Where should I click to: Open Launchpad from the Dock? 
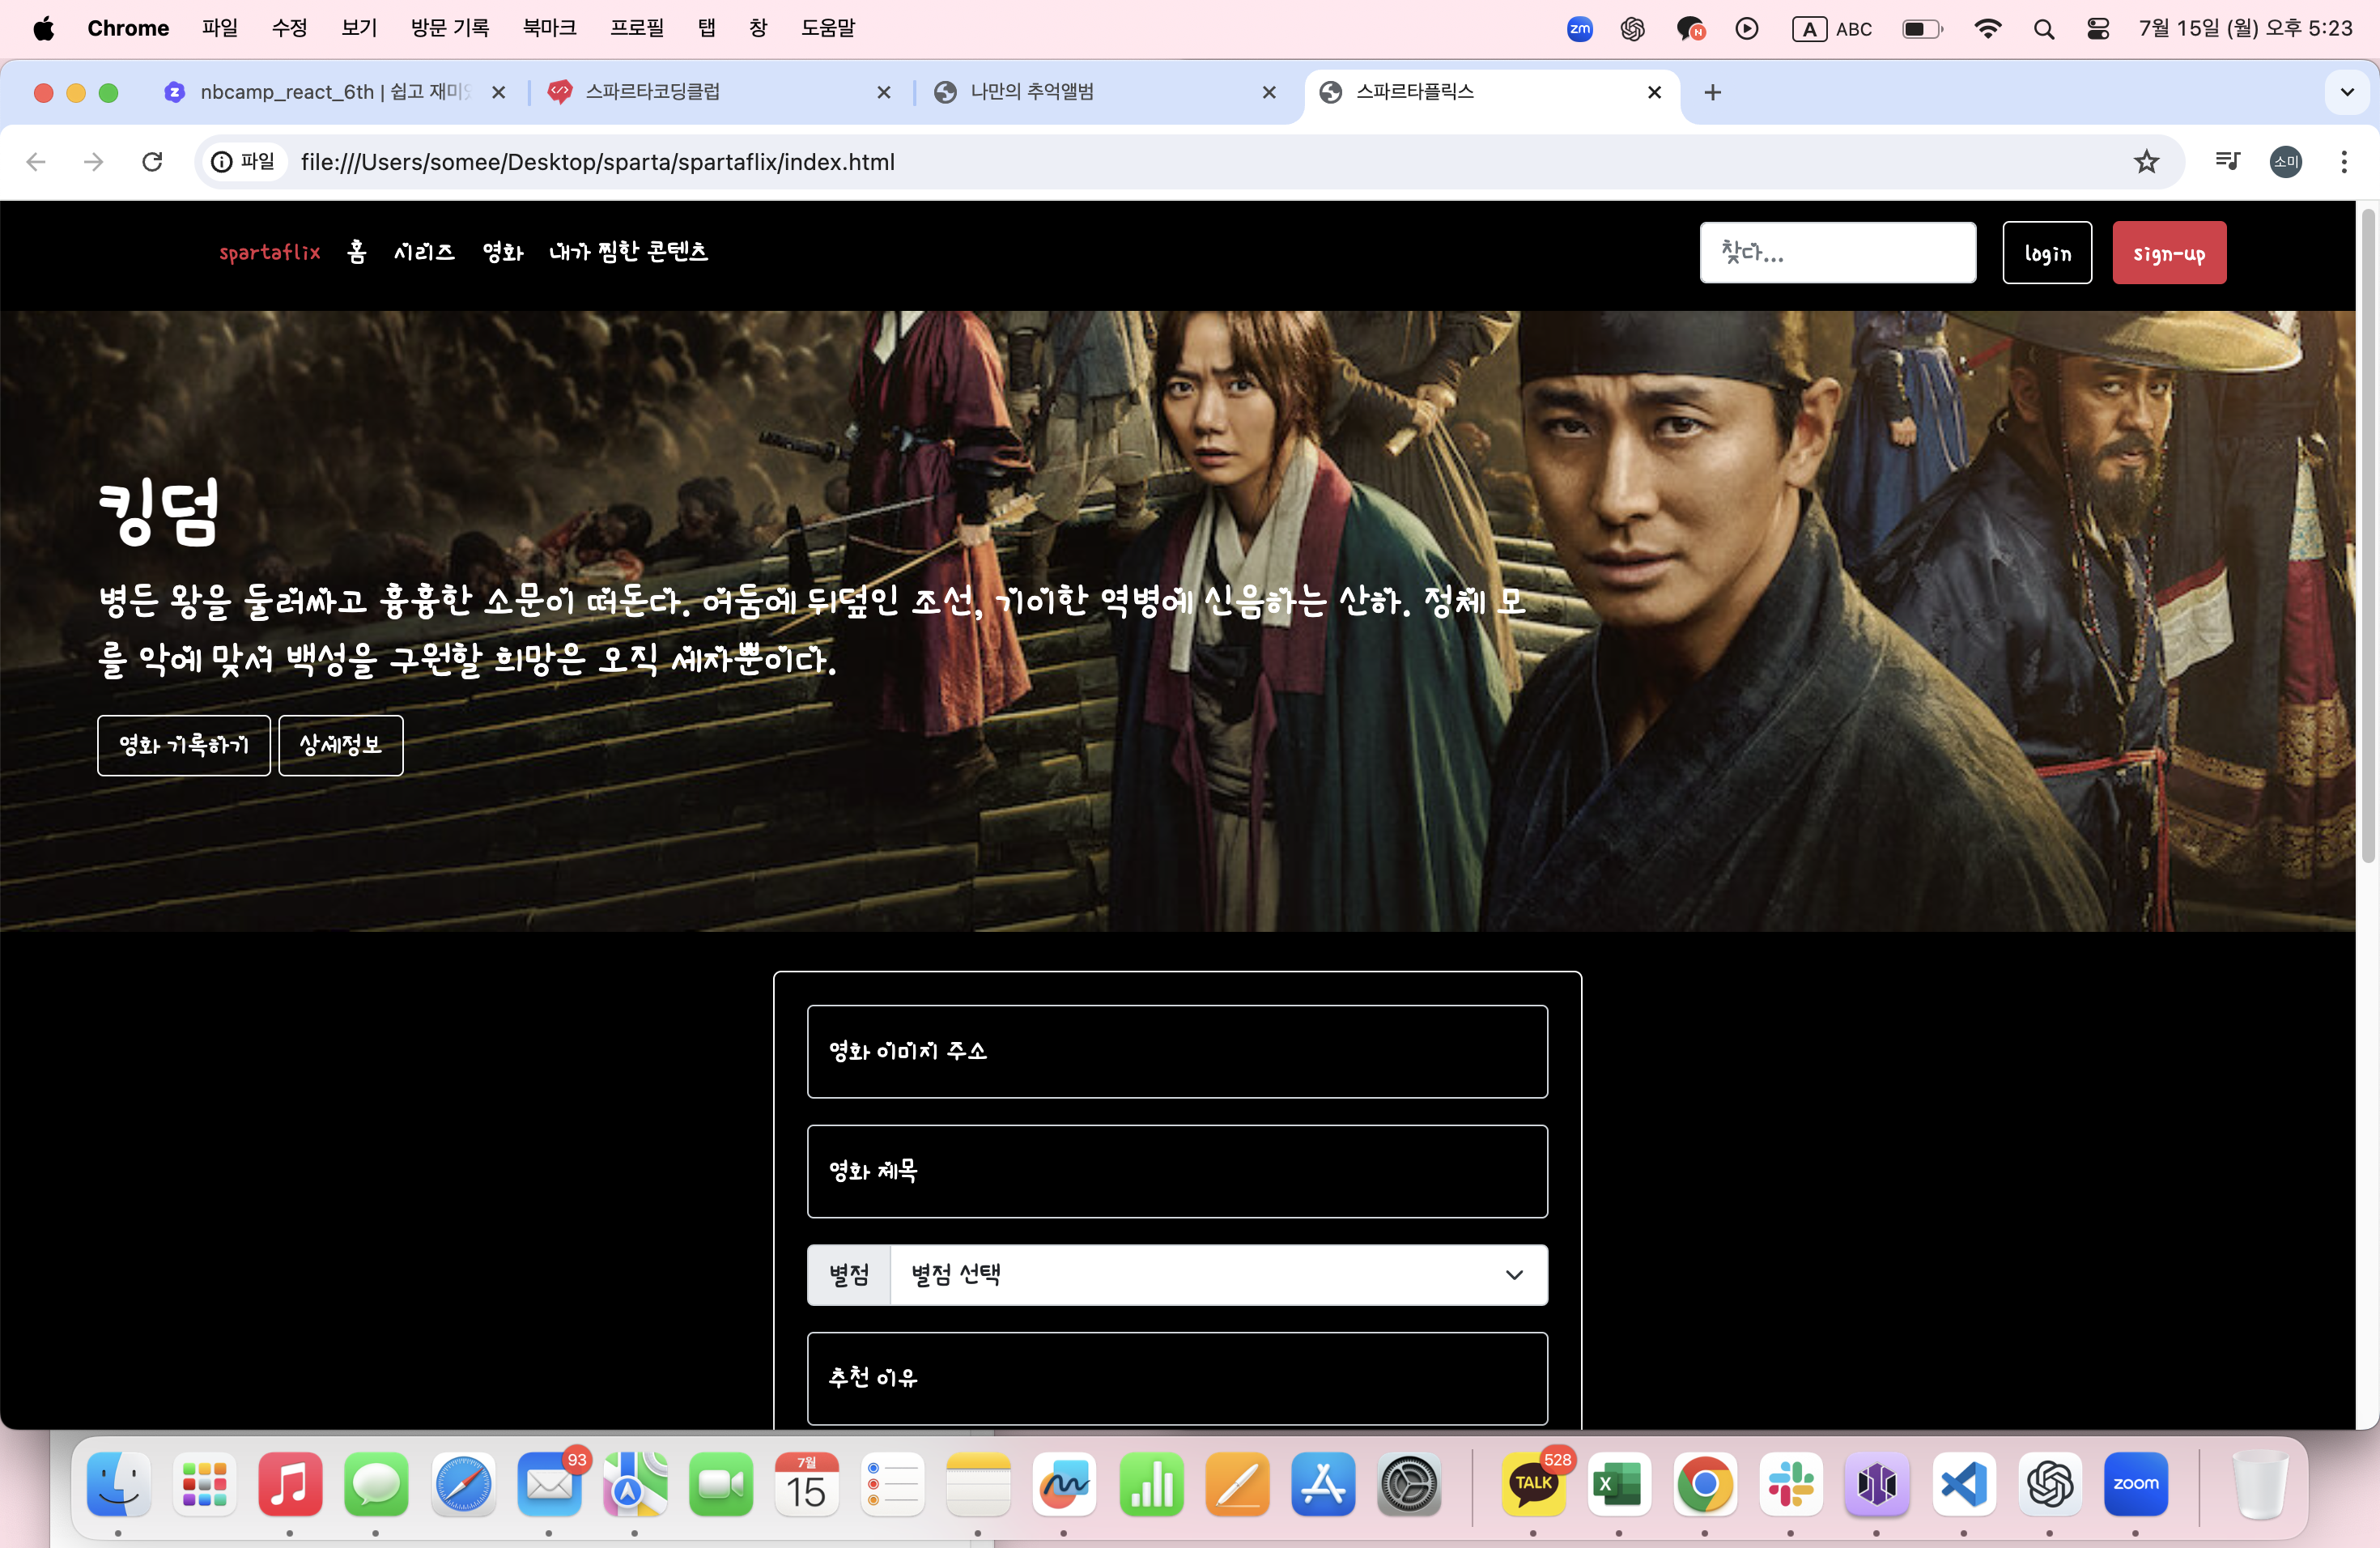[x=205, y=1484]
